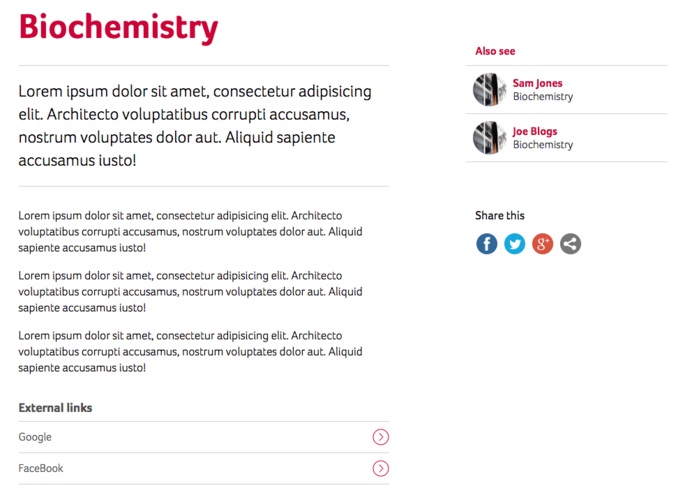Click Biochemistry label under Joe Blogs
This screenshot has width=686, height=504.
coord(543,144)
